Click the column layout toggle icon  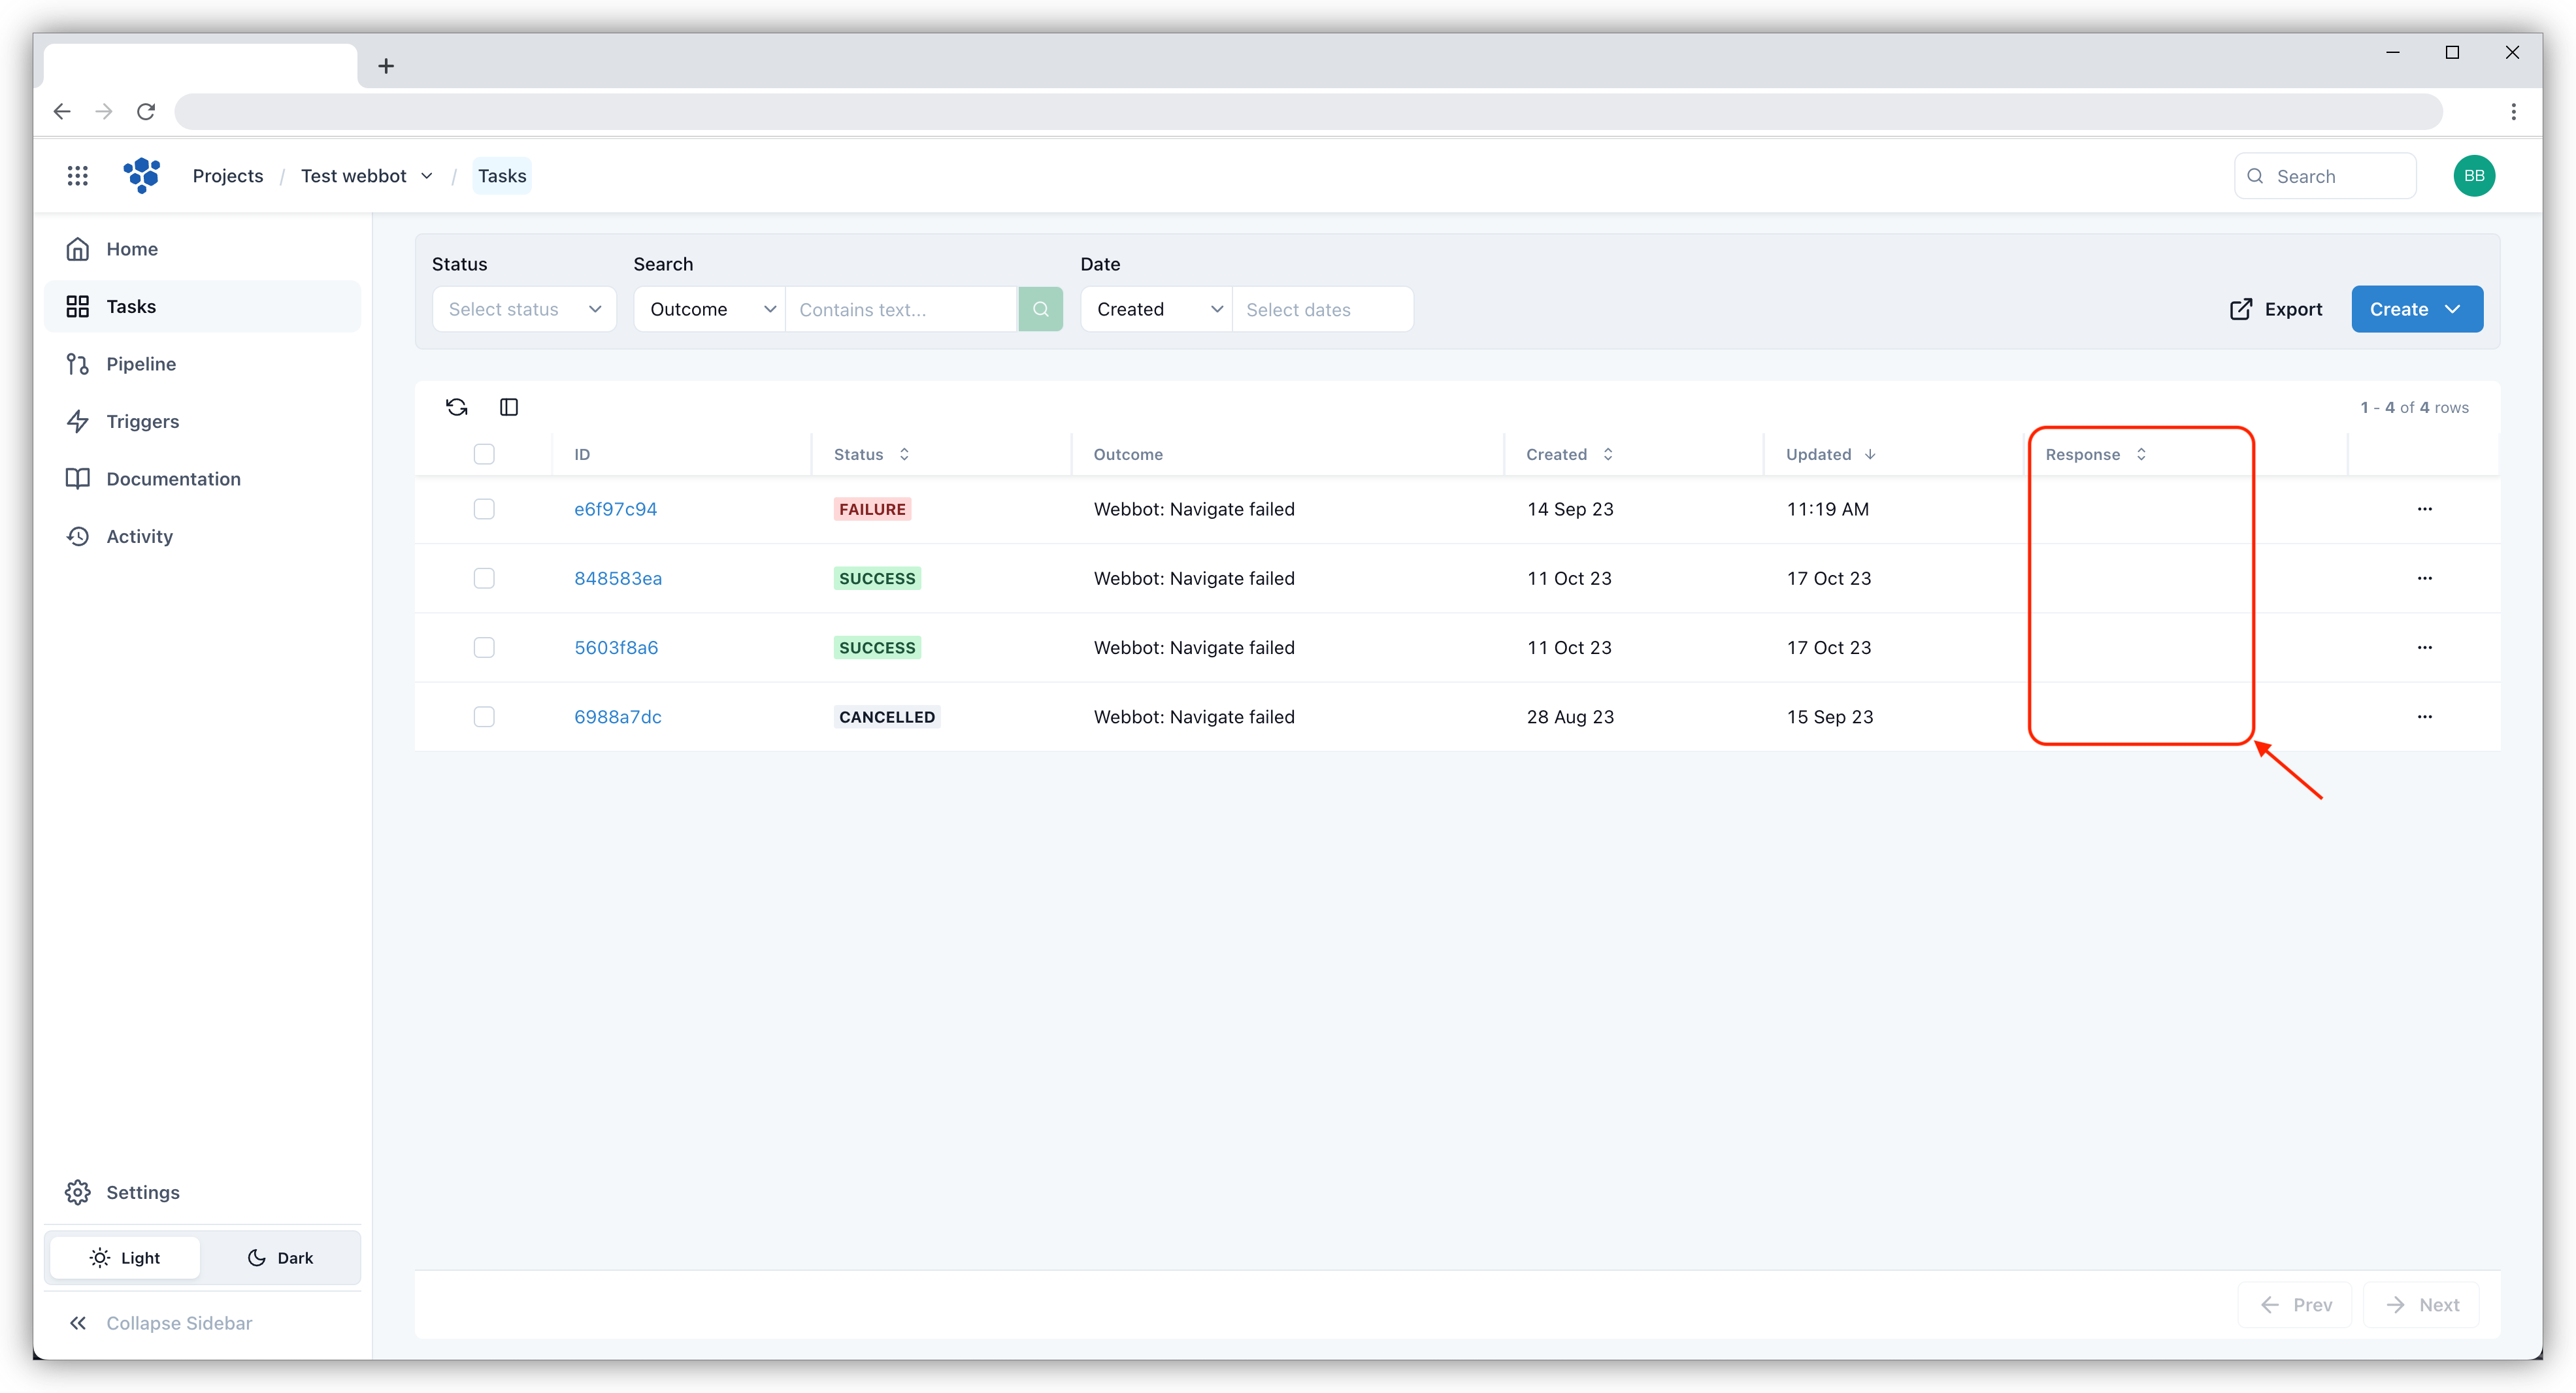click(508, 406)
